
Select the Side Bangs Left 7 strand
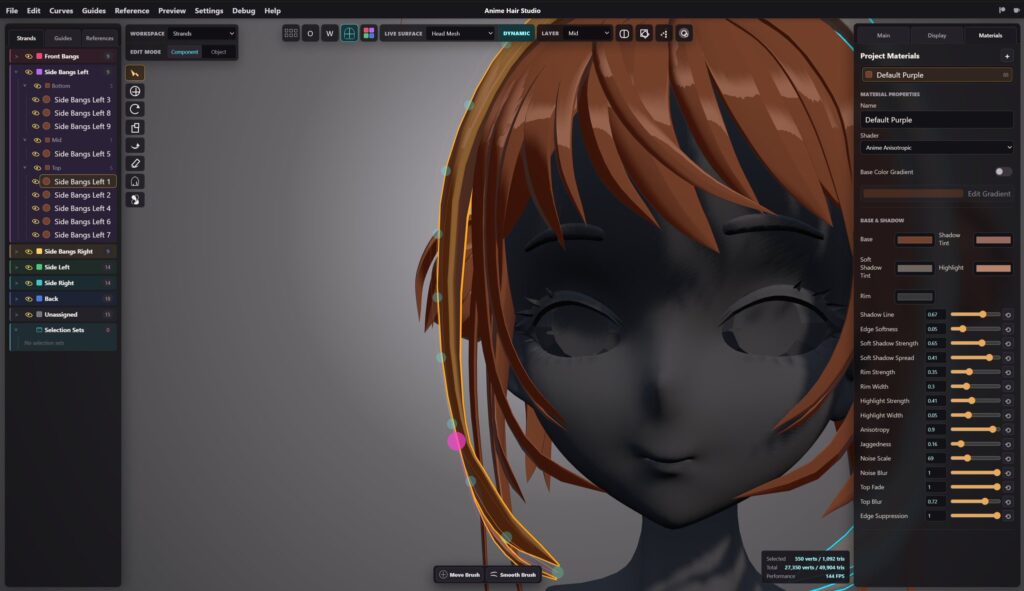(82, 234)
